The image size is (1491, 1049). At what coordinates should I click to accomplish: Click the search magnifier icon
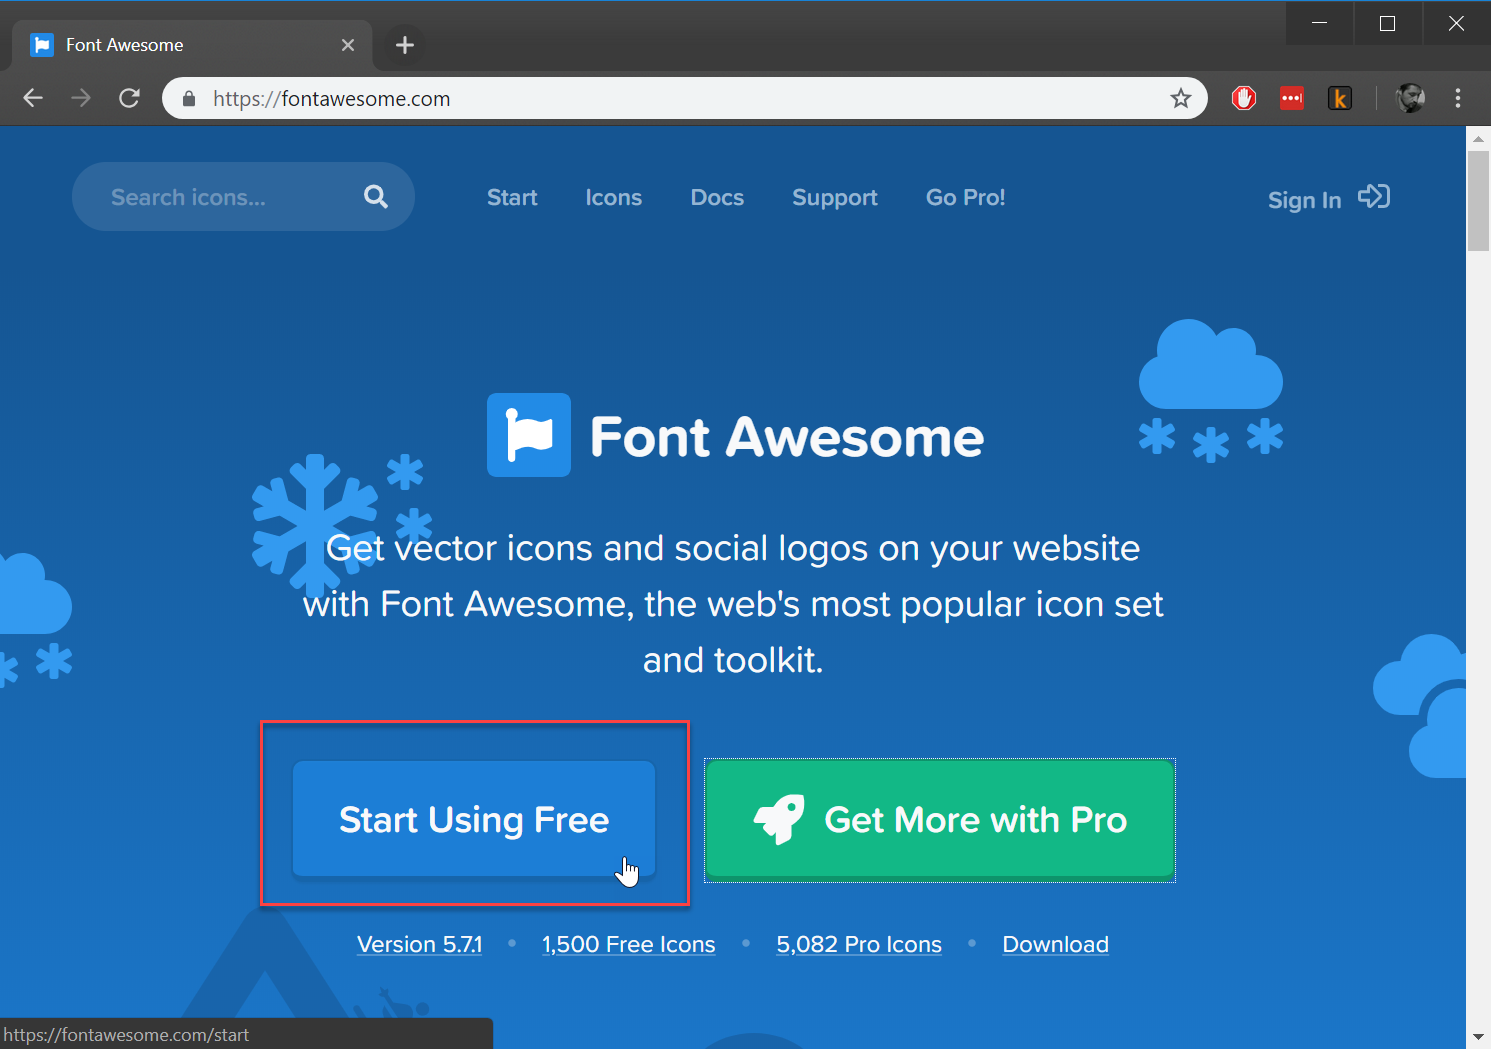click(376, 197)
